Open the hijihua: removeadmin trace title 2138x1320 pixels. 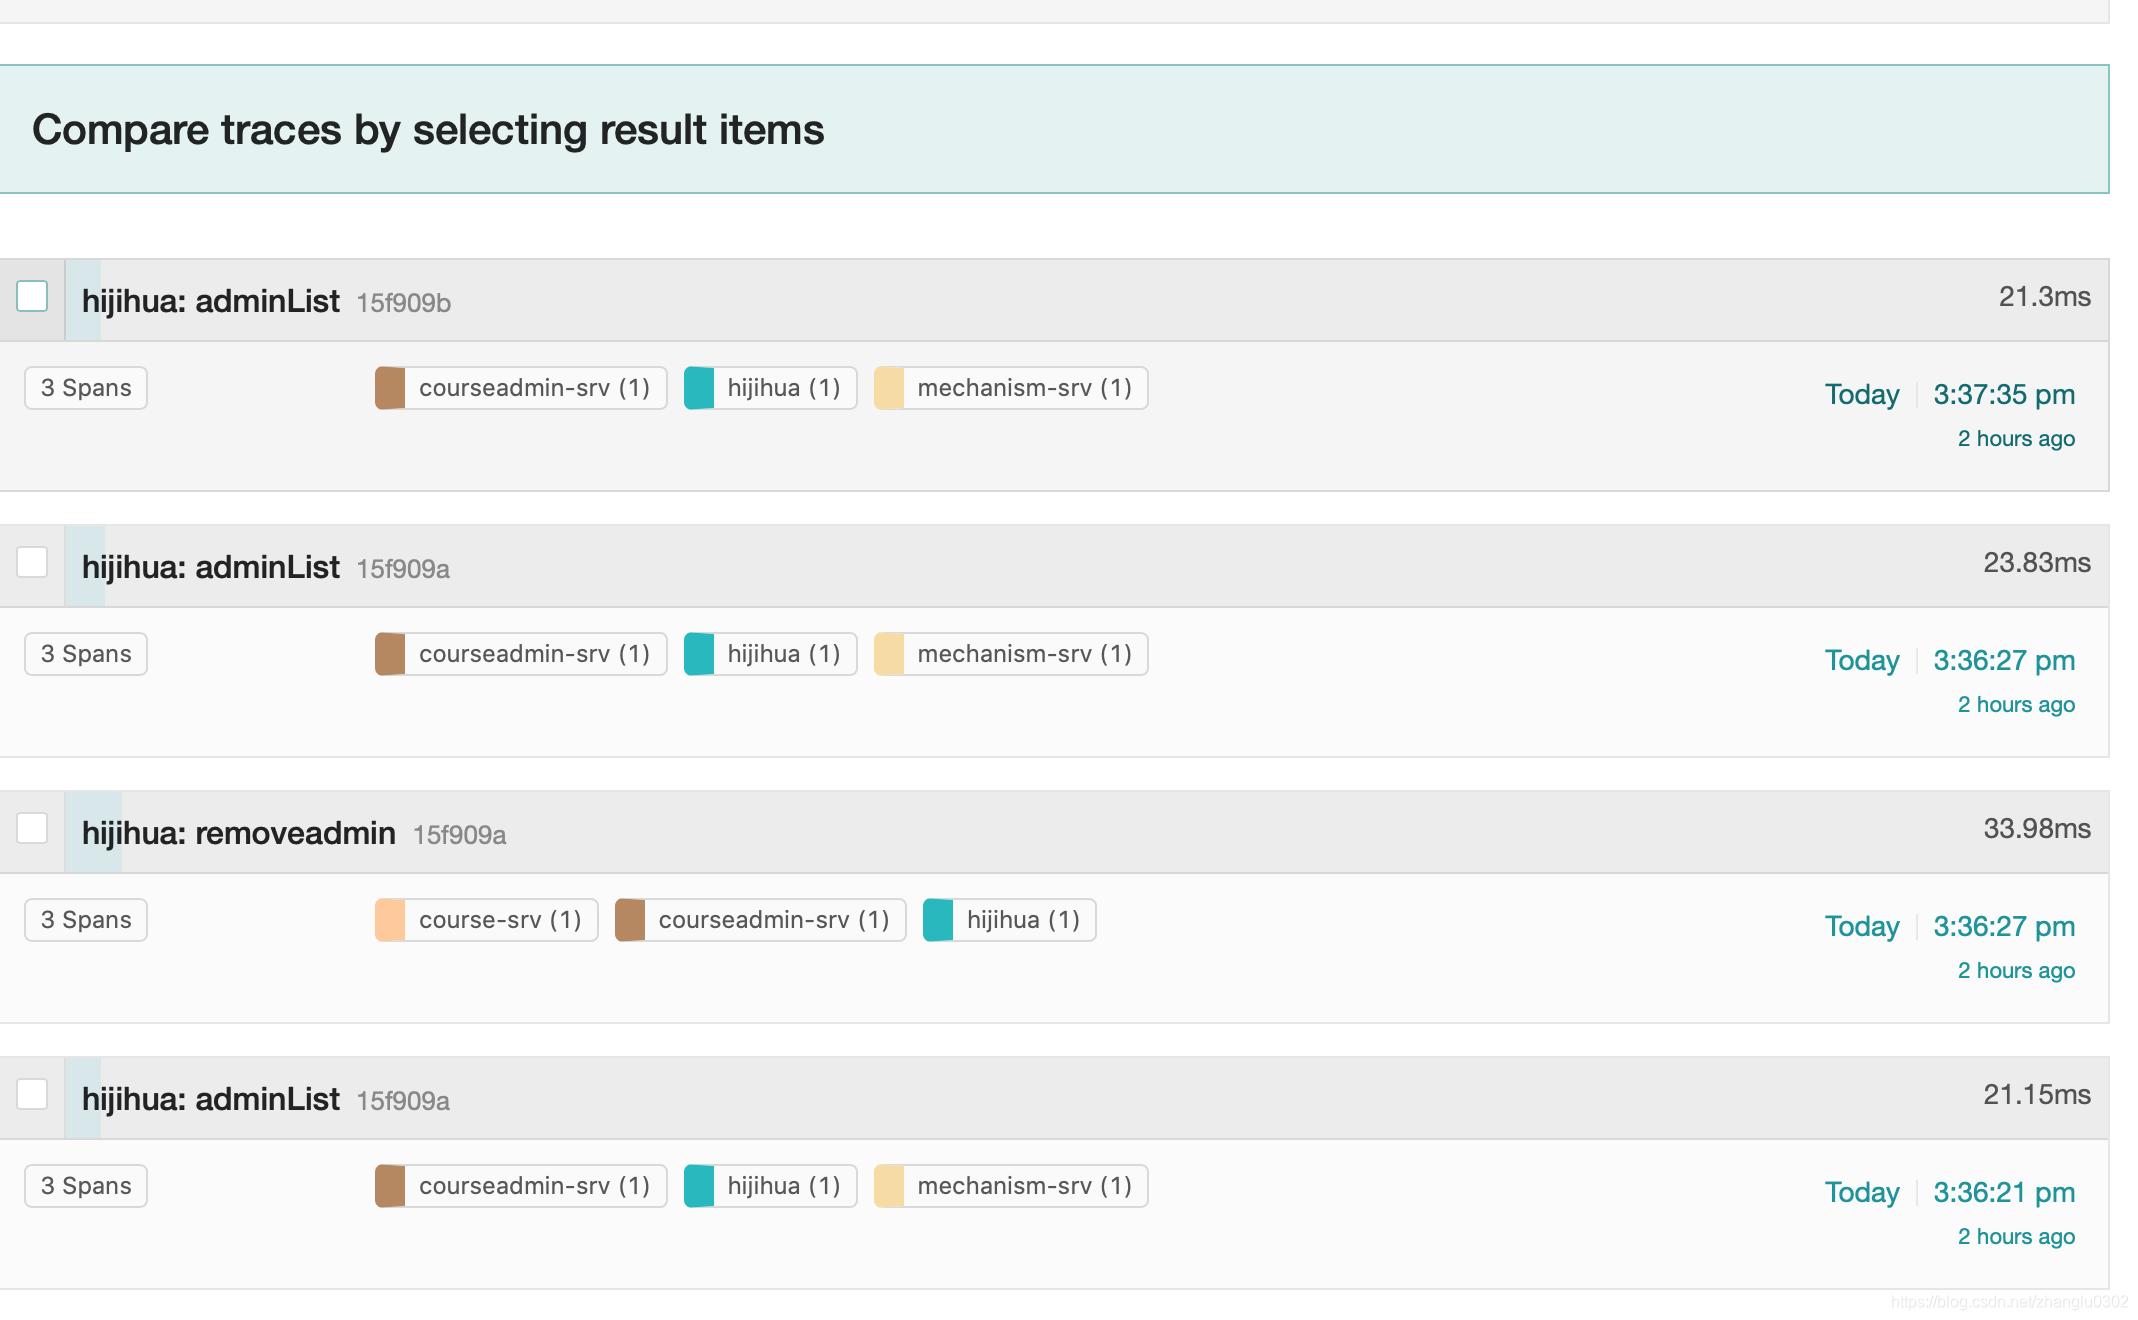tap(239, 833)
